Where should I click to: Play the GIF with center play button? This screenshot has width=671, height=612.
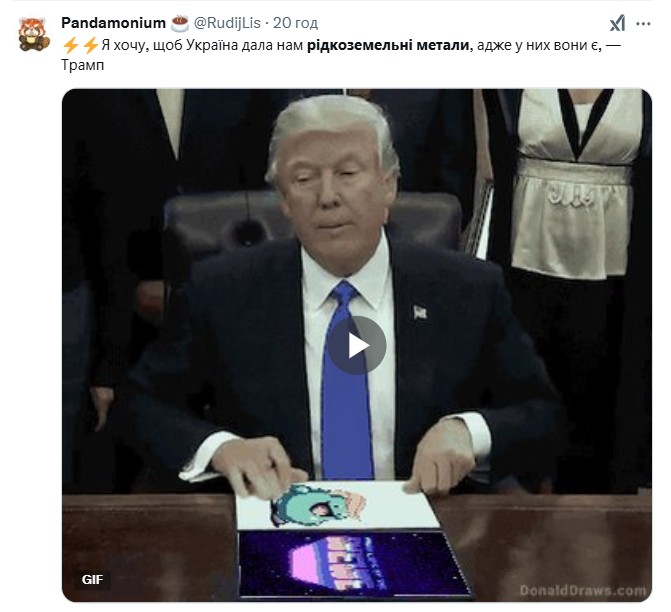coord(357,345)
